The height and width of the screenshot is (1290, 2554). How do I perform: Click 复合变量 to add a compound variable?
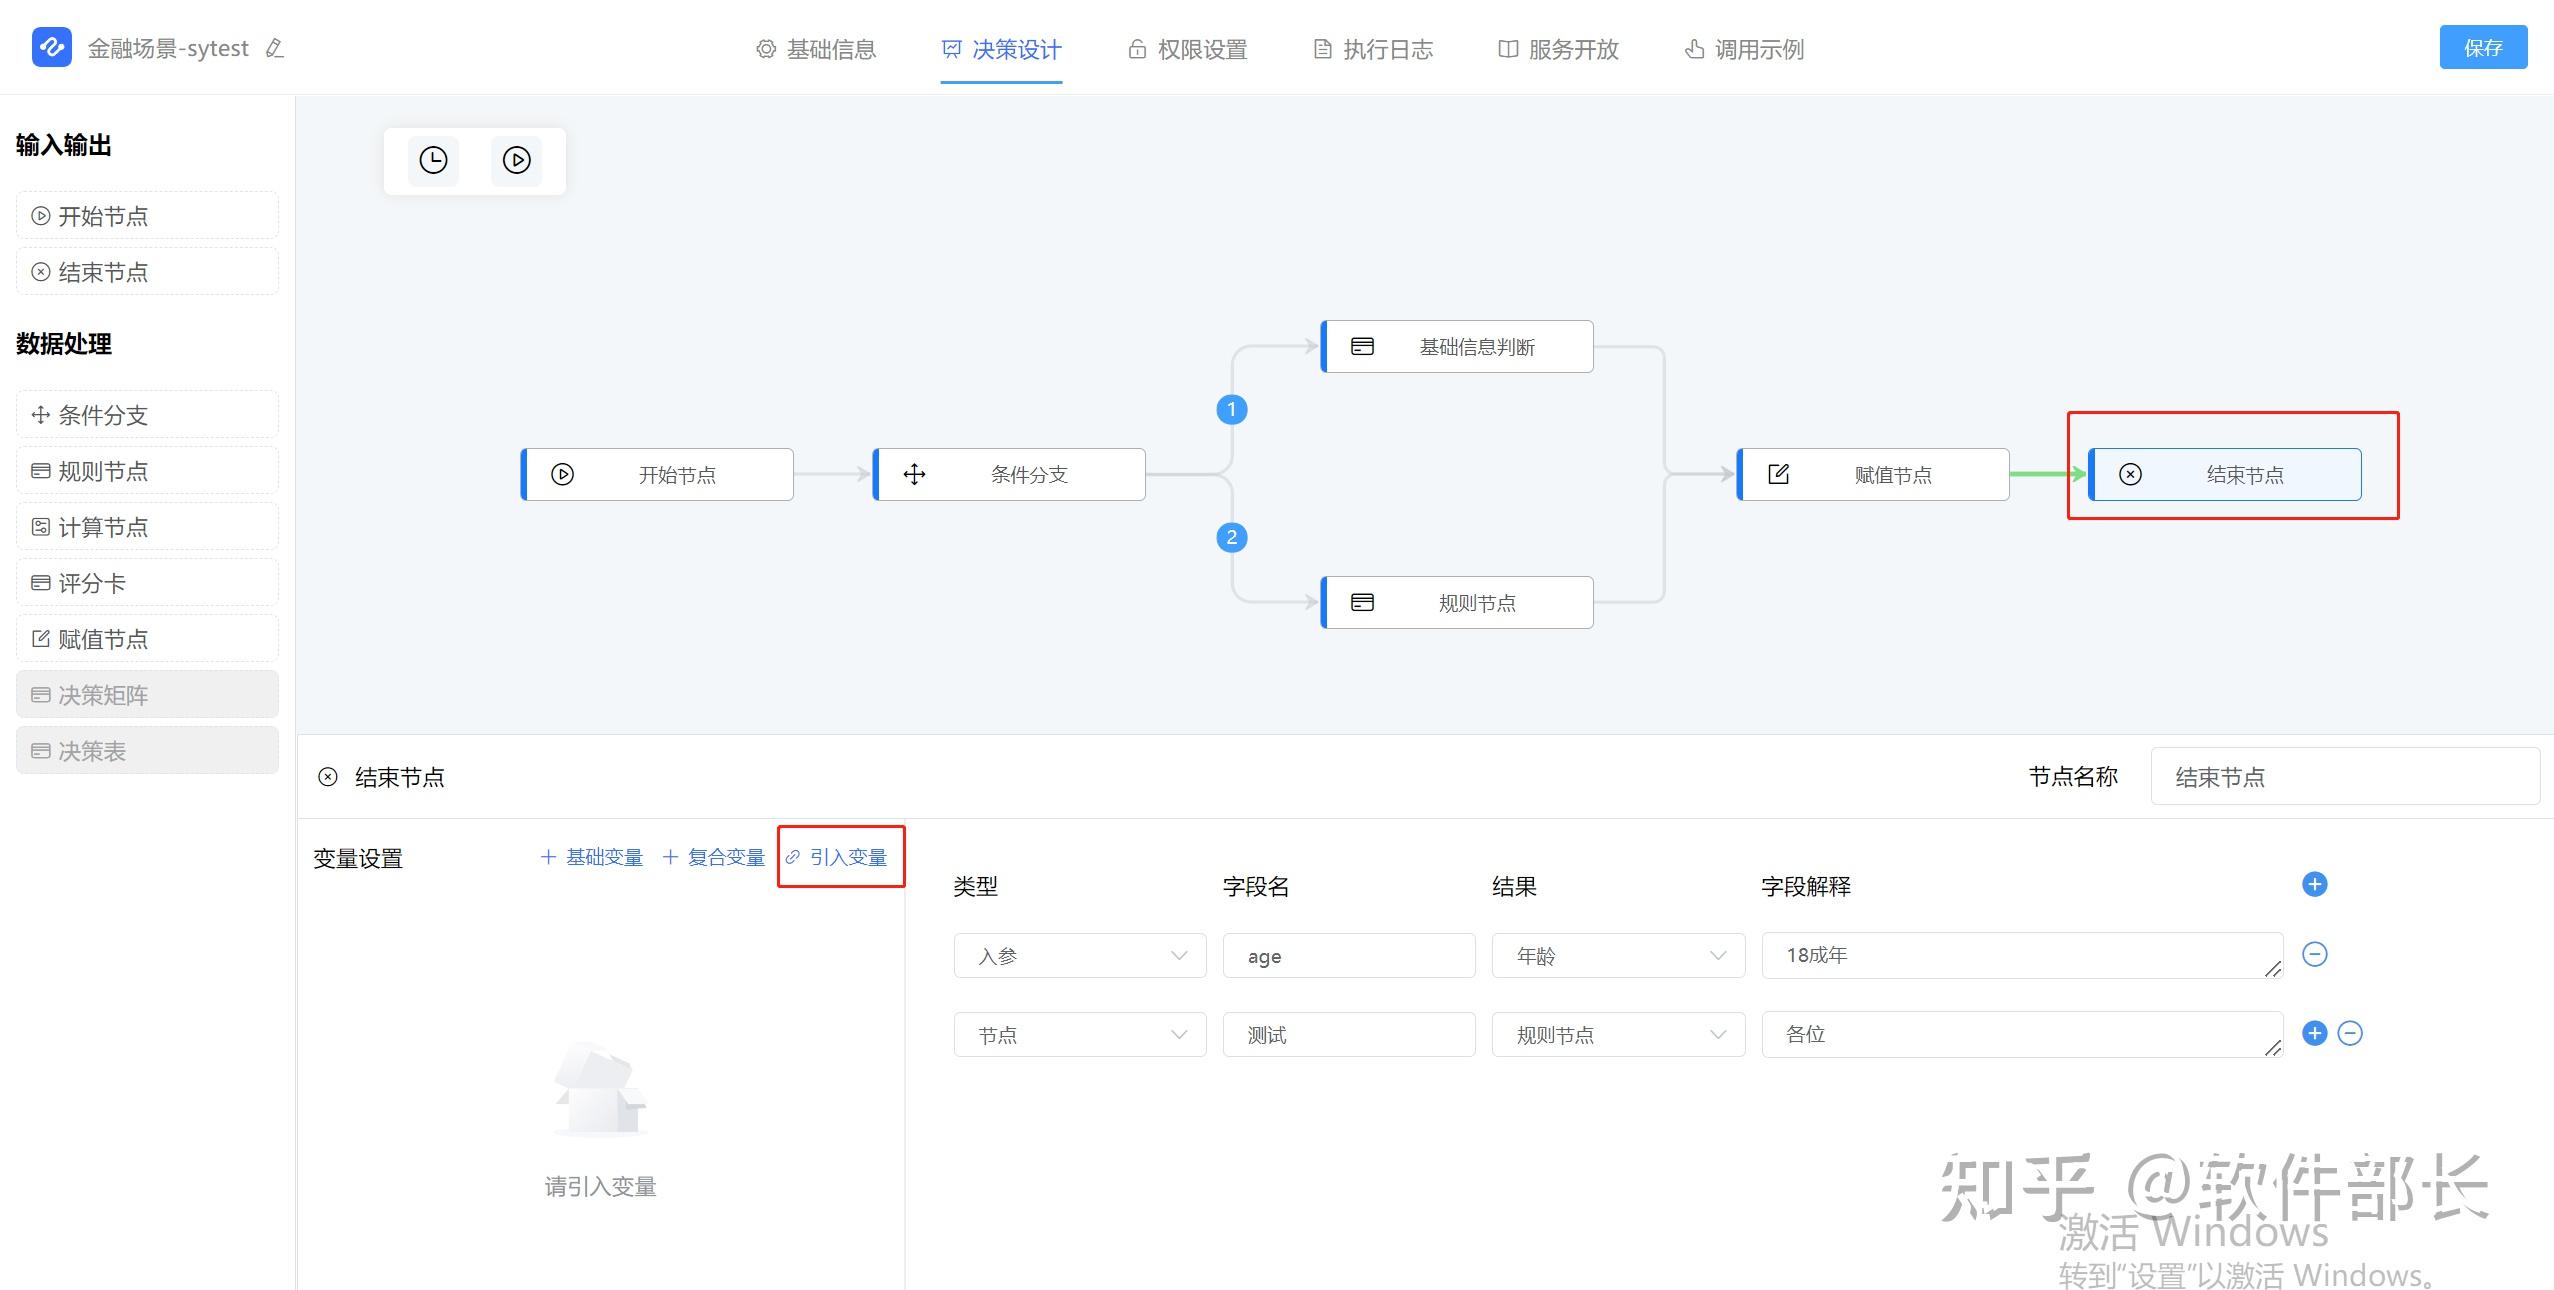[725, 857]
